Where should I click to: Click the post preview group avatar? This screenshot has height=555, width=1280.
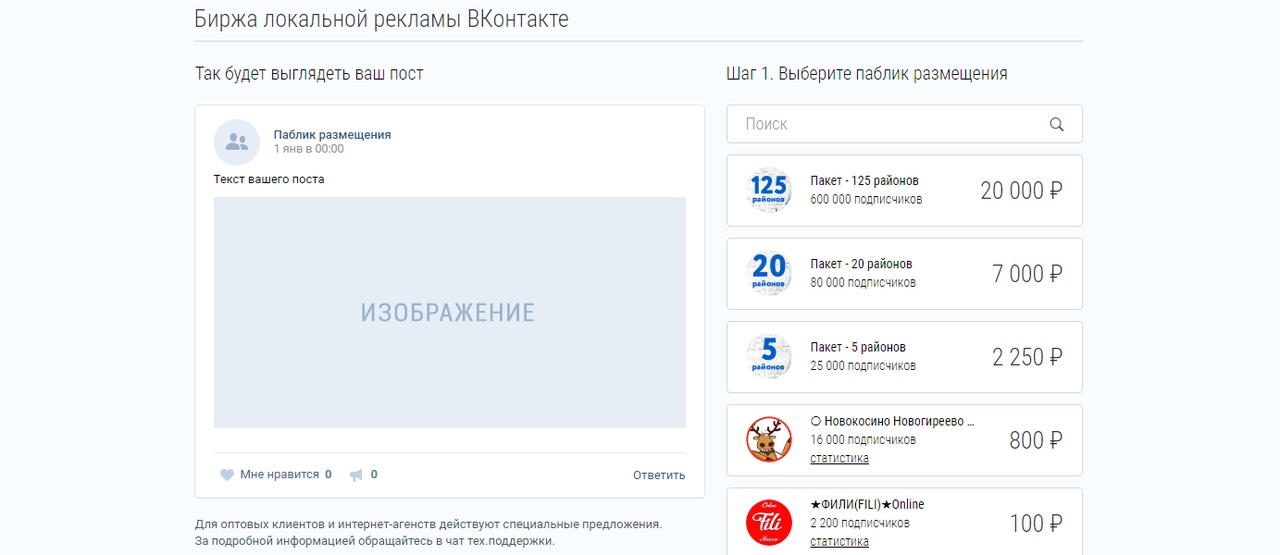[237, 142]
